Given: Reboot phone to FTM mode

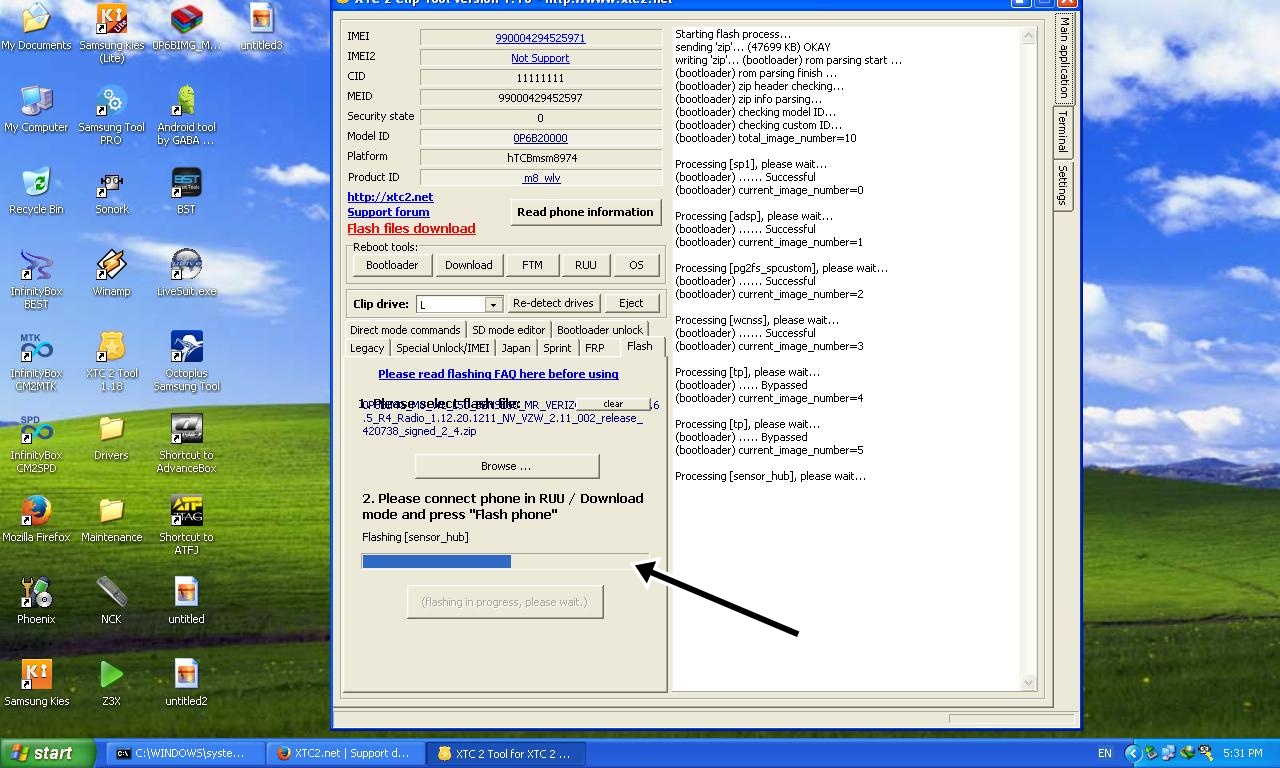Looking at the screenshot, I should [x=532, y=265].
